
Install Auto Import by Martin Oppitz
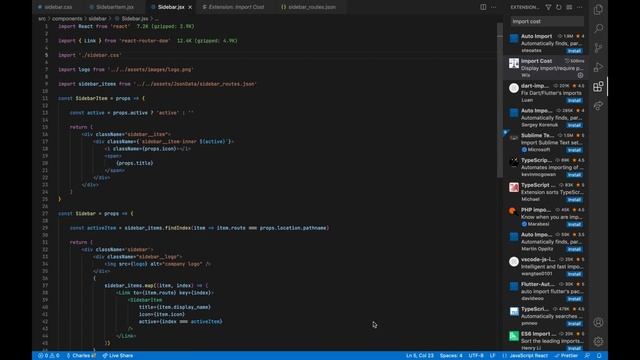574,249
